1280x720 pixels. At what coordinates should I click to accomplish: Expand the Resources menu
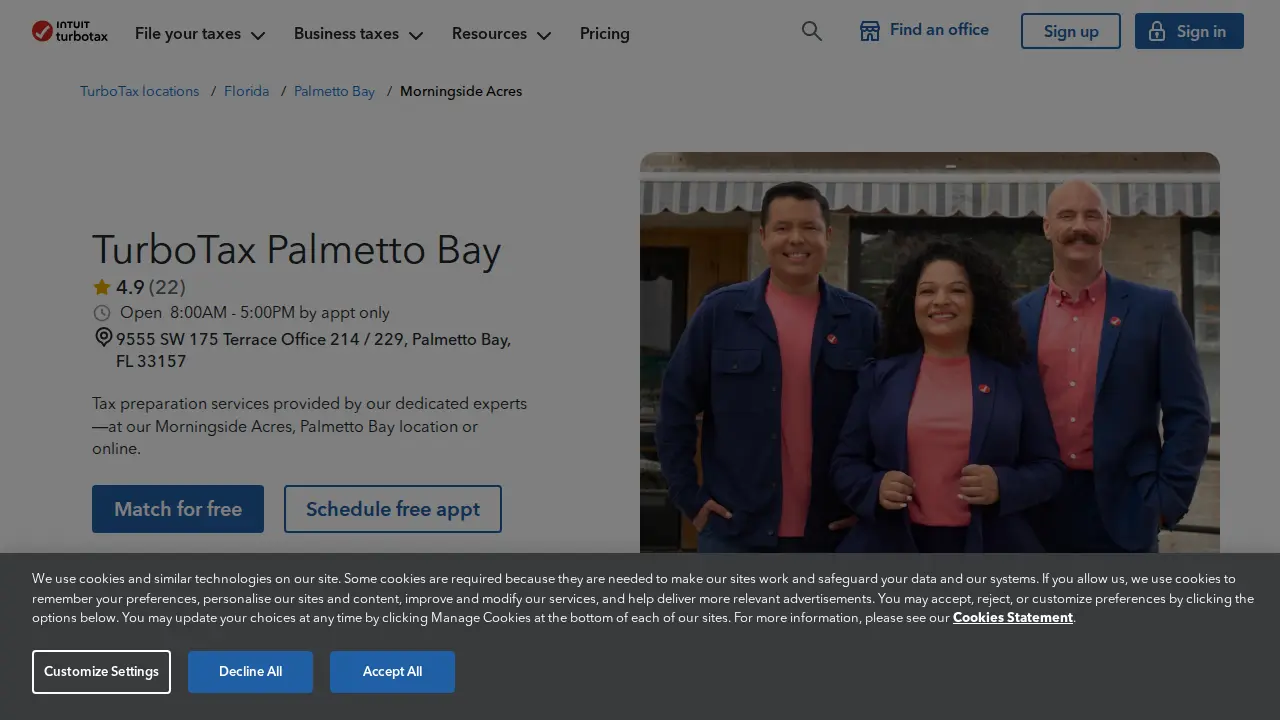(x=501, y=33)
